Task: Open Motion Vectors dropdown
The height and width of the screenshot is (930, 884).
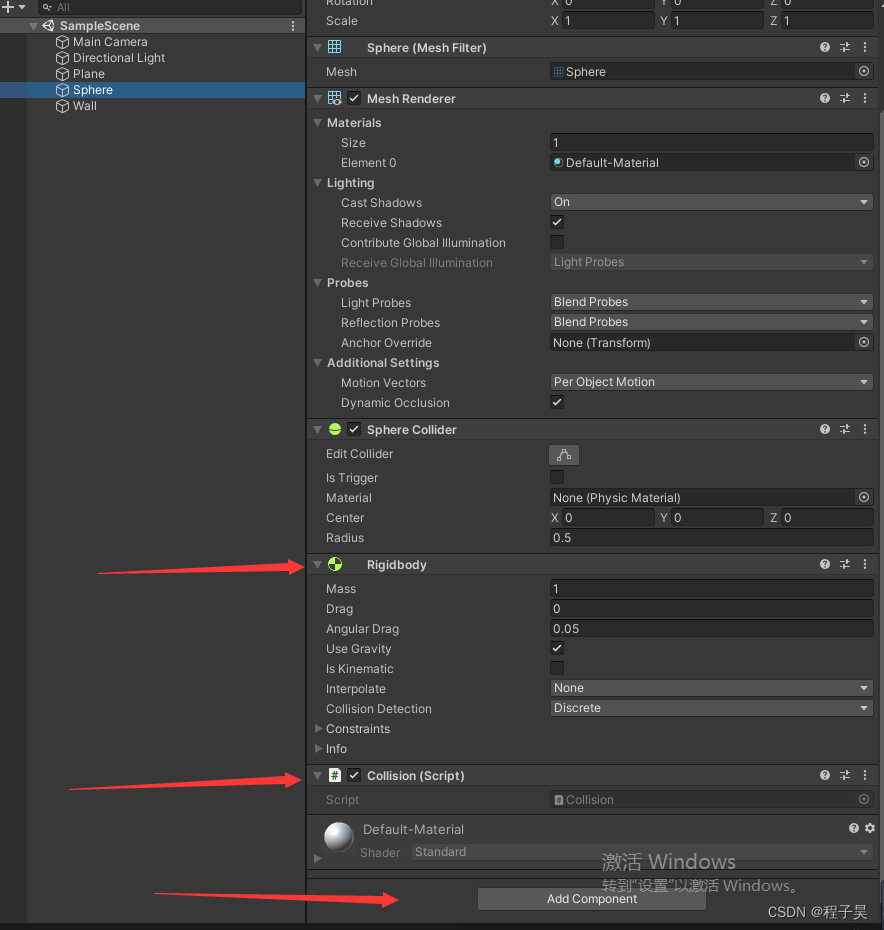Action: click(711, 382)
